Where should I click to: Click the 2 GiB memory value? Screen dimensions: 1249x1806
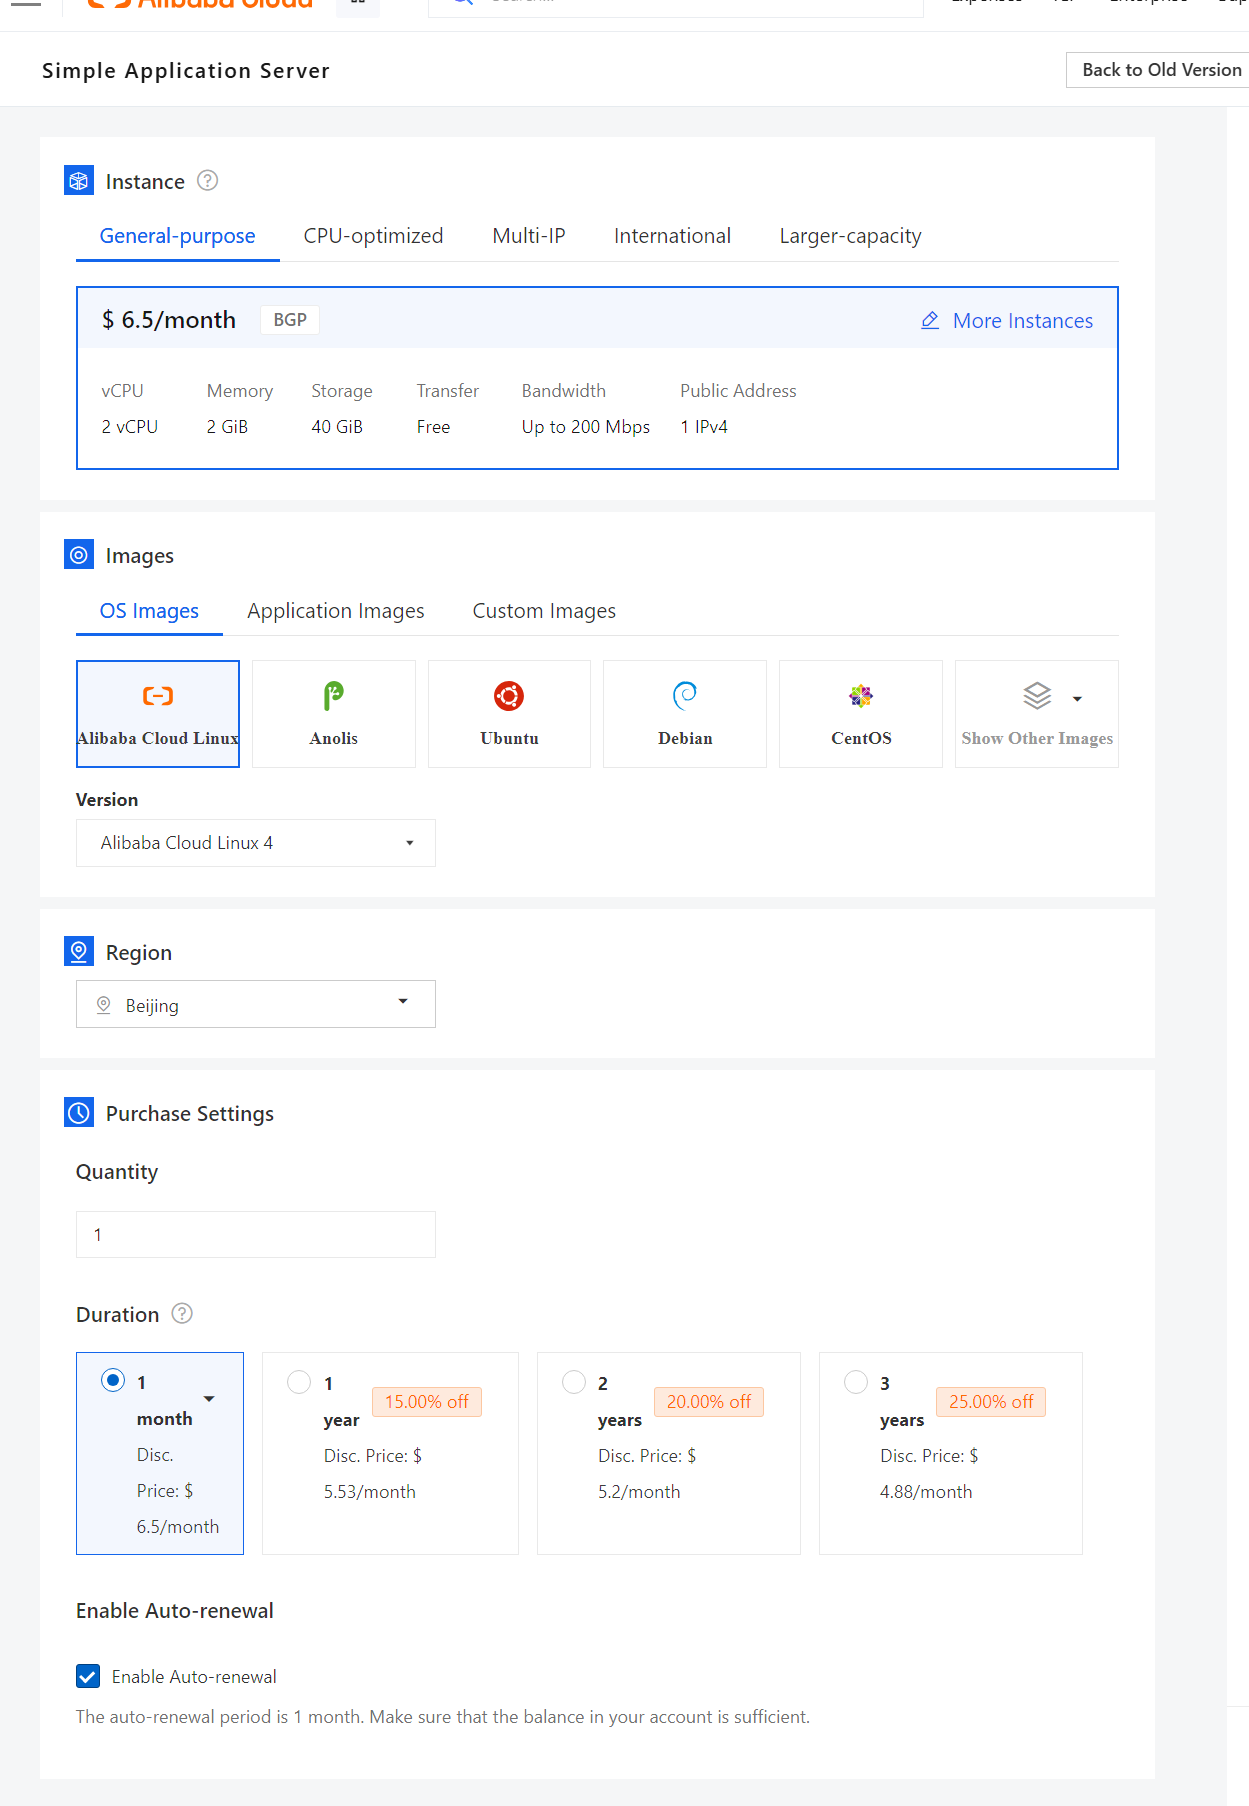coord(227,427)
